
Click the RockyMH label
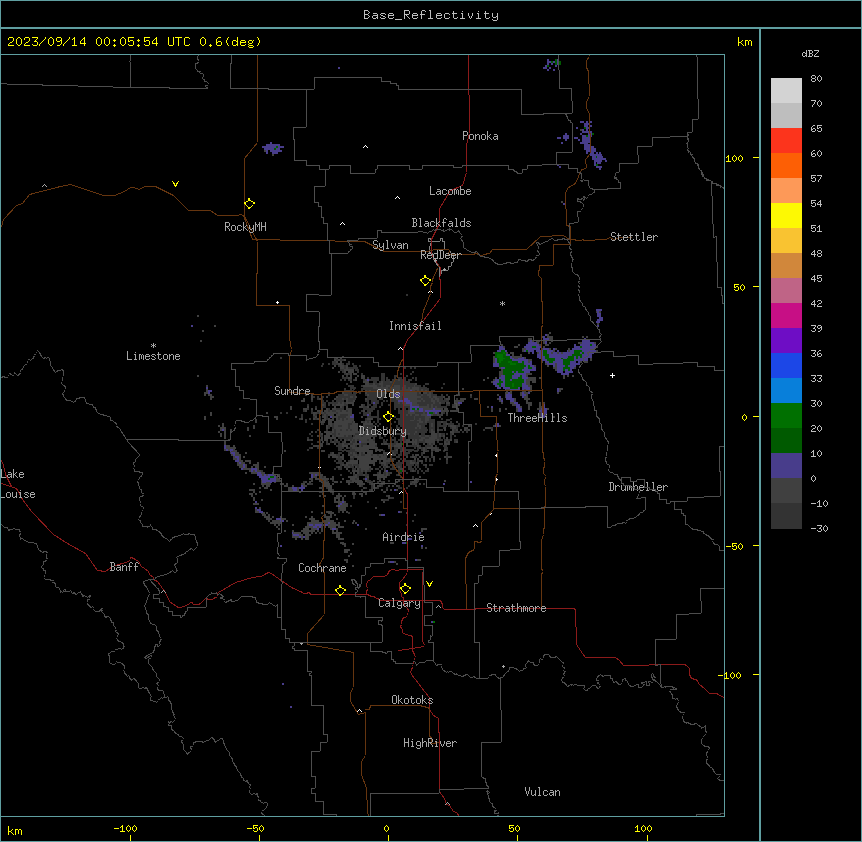(245, 227)
